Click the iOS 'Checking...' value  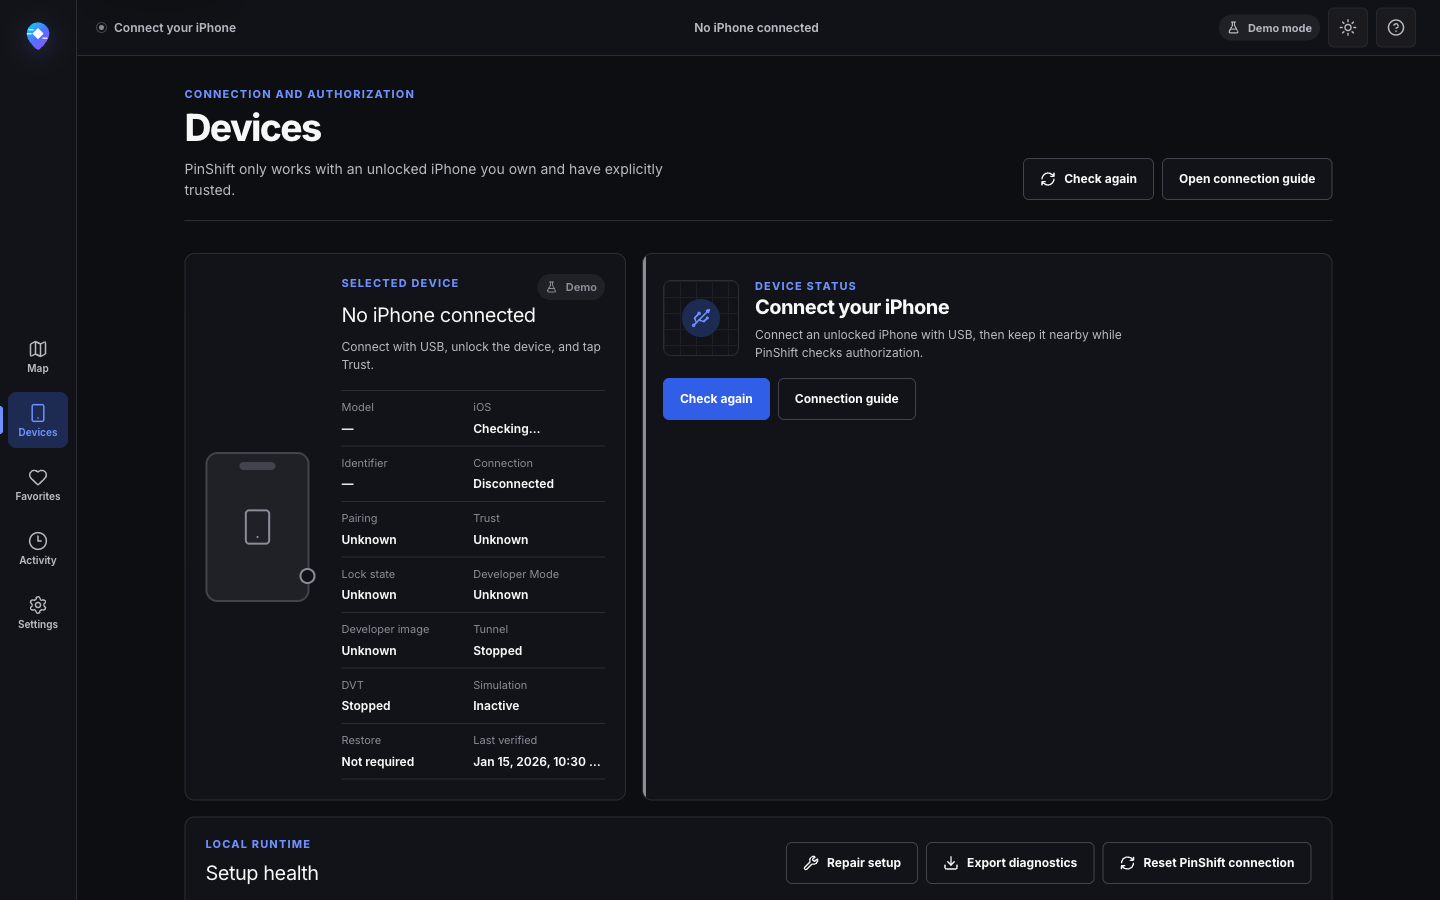pyautogui.click(x=507, y=429)
